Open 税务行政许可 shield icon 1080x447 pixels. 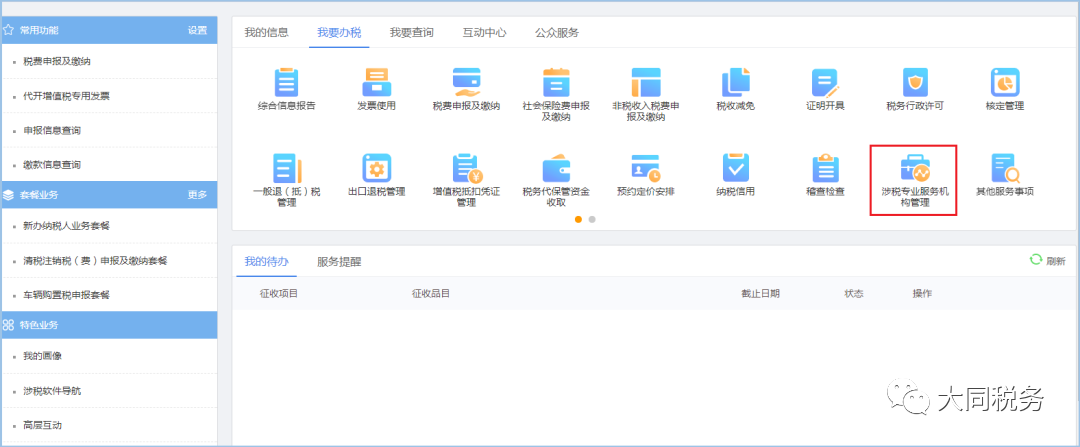point(915,82)
